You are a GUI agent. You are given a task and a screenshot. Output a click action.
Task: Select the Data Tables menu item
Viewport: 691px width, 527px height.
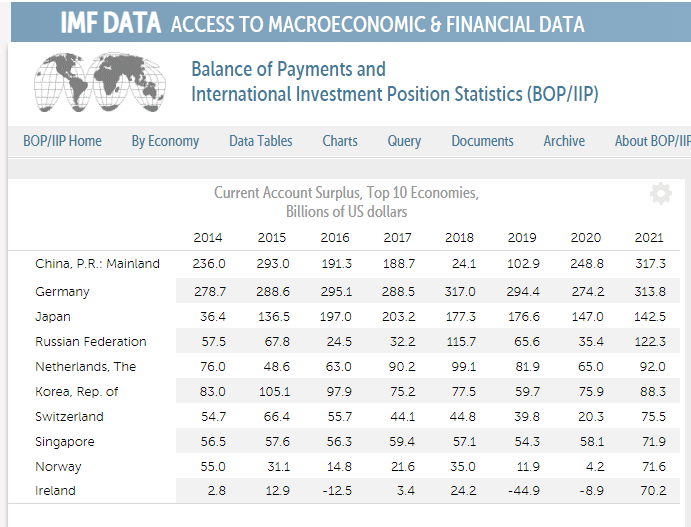point(260,141)
